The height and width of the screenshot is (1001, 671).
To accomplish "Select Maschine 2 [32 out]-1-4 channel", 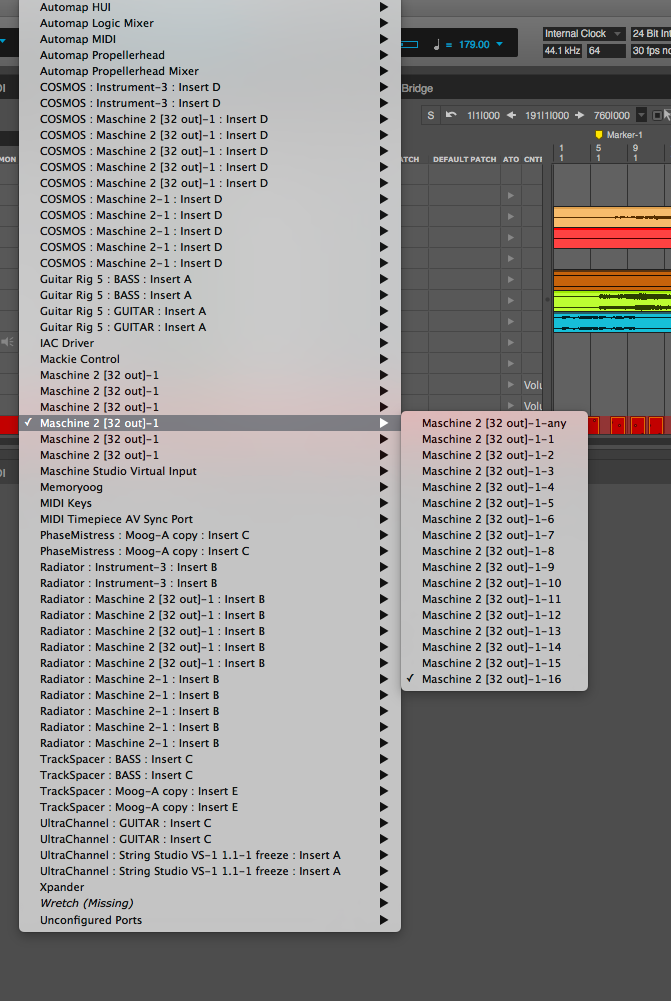I will [494, 487].
